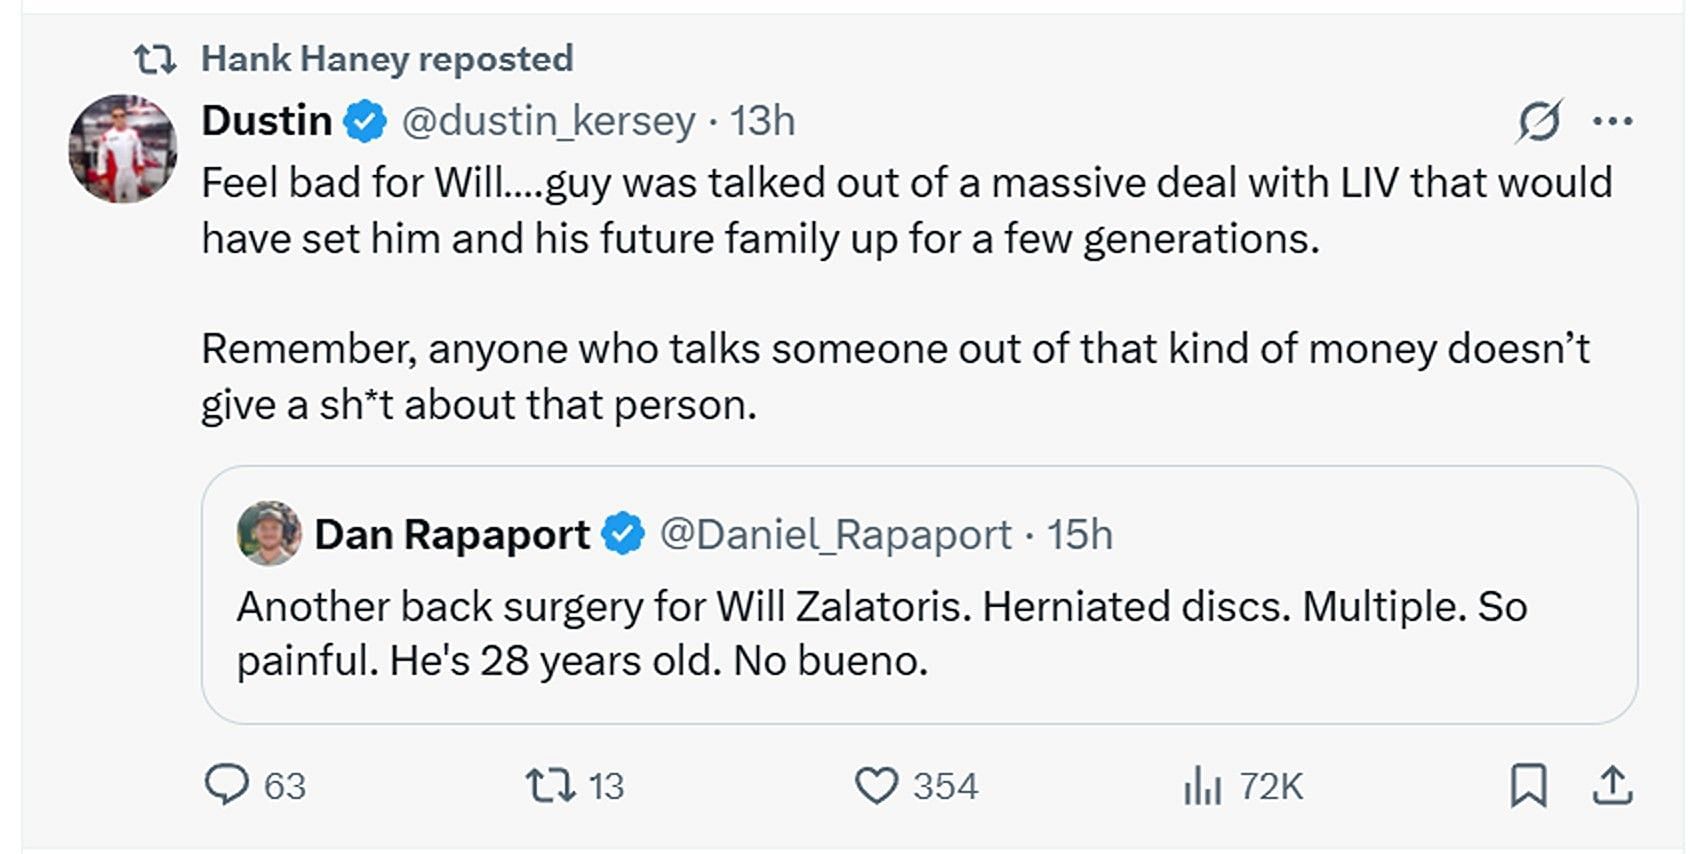Image resolution: width=1707 pixels, height=854 pixels.
Task: Open Dan Rapaport's small avatar
Action: pos(269,534)
